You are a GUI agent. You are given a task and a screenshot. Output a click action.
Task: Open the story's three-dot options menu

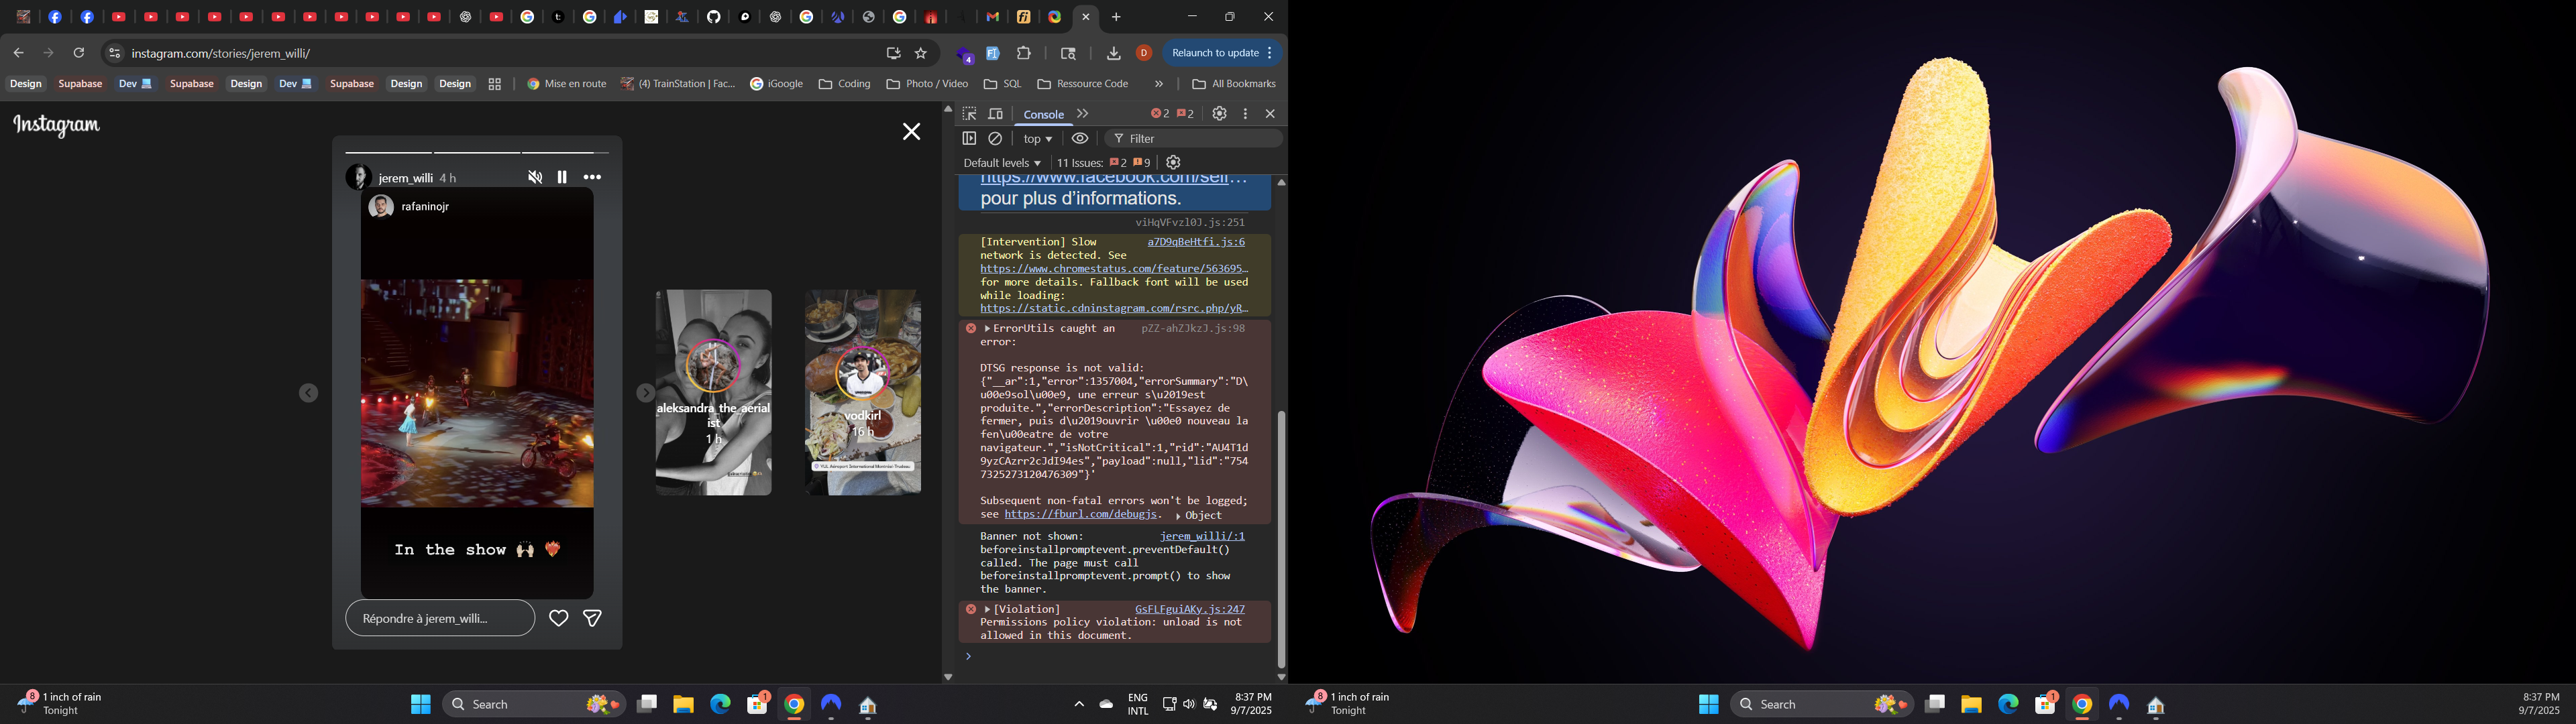point(593,177)
